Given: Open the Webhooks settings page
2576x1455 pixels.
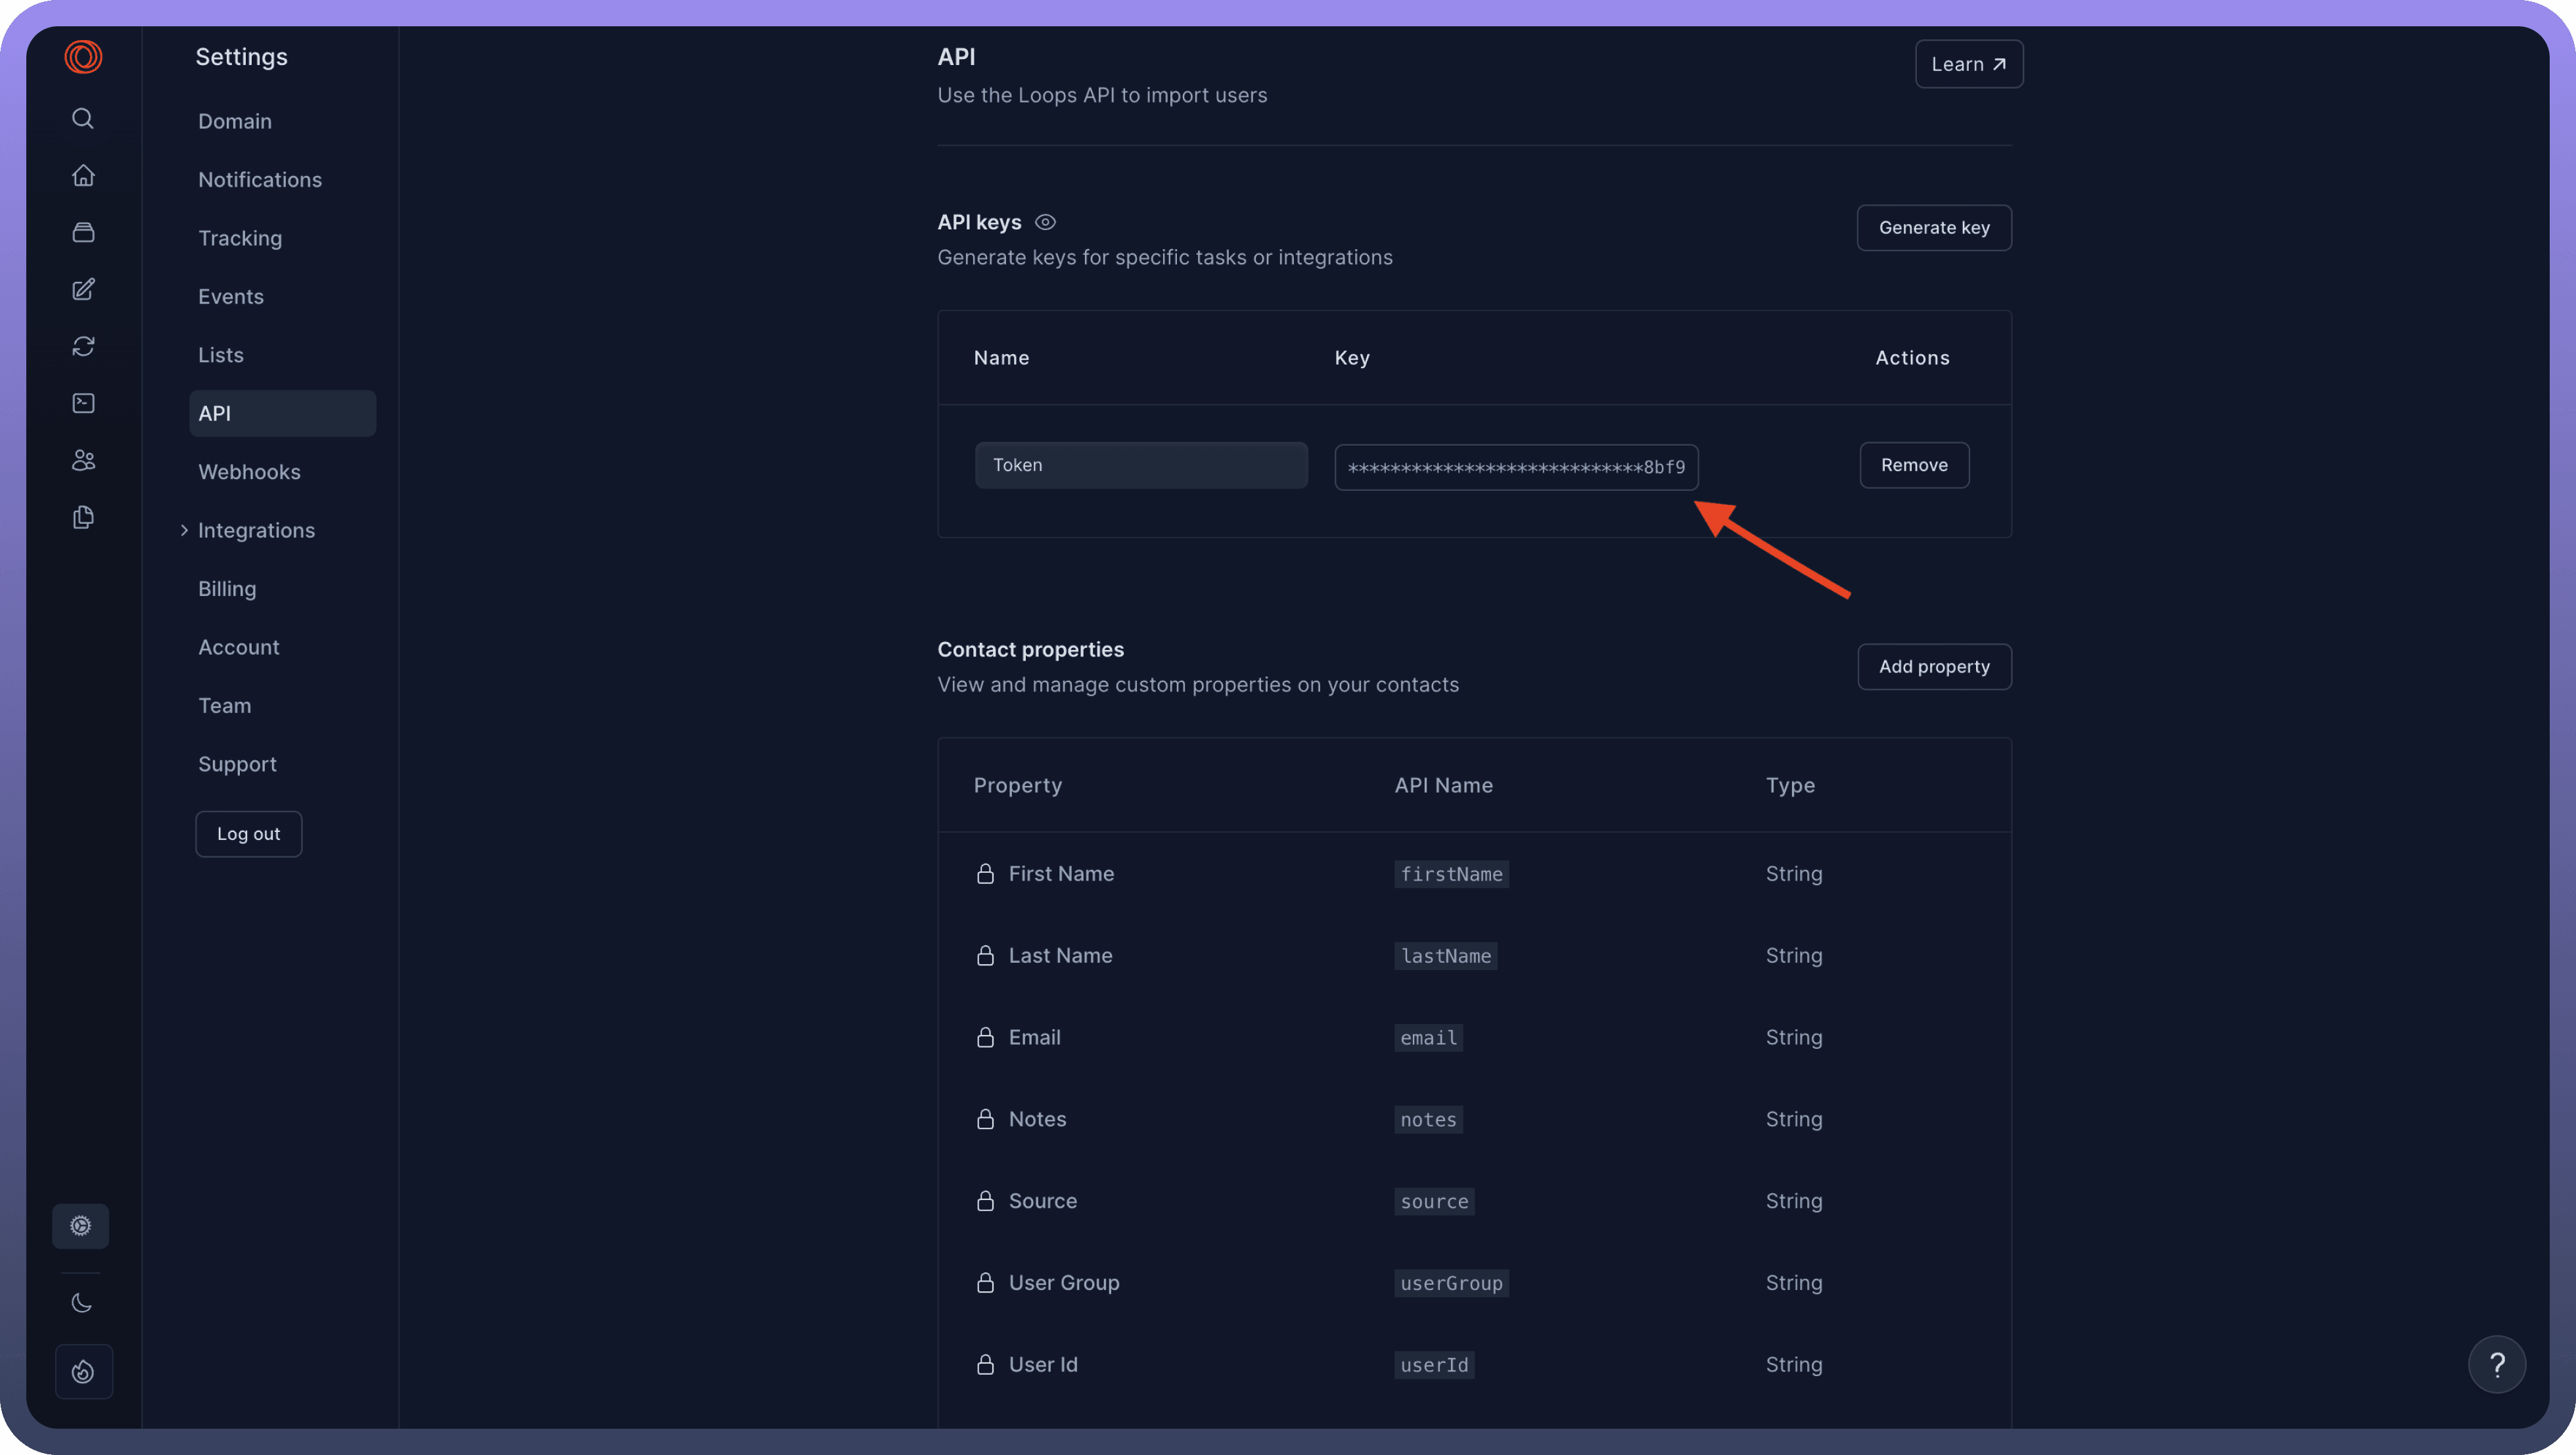Looking at the screenshot, I should pos(249,472).
